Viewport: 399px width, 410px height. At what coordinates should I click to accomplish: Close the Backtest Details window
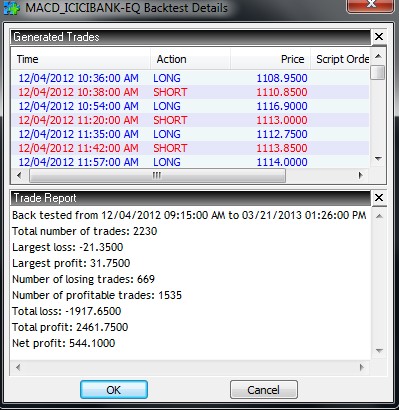click(371, 6)
